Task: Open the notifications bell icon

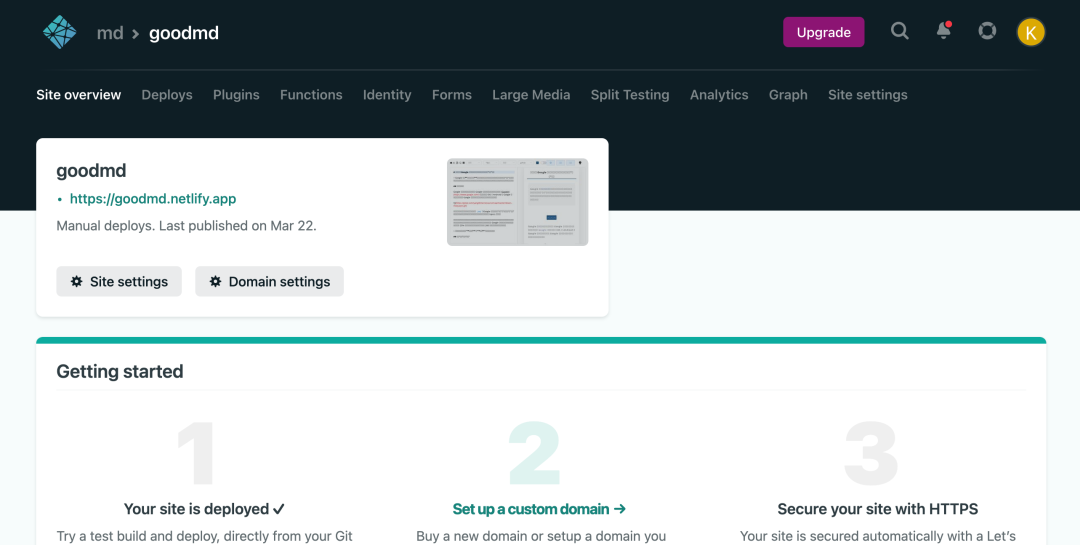Action: coord(944,30)
